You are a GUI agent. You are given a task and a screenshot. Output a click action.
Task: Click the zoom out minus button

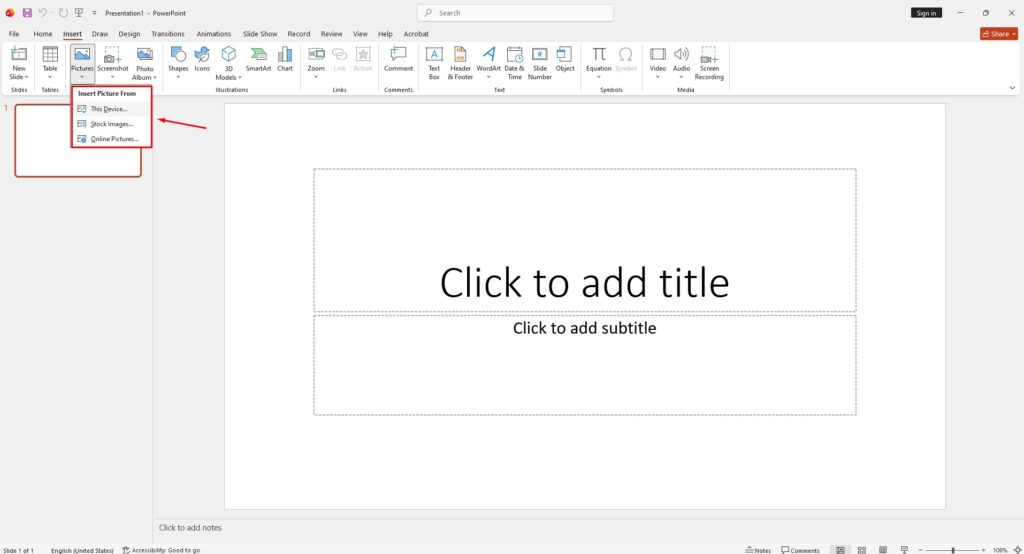920,550
